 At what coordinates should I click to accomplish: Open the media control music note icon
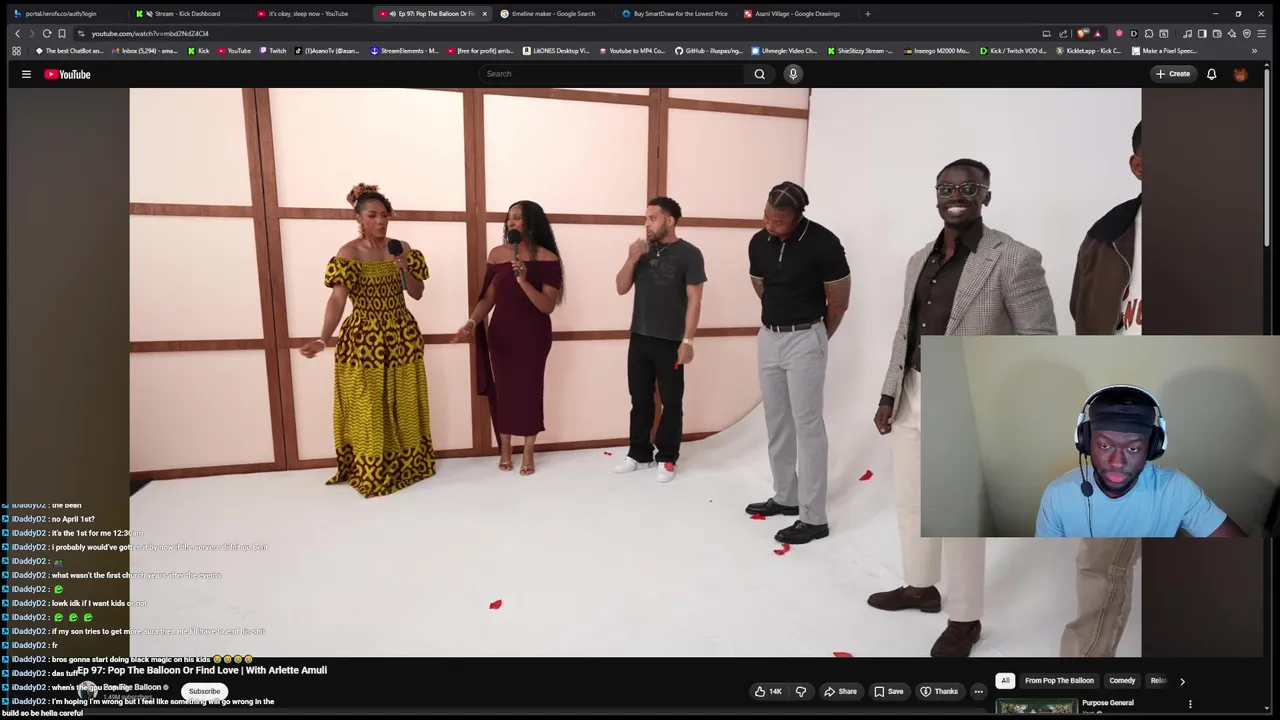click(1187, 33)
